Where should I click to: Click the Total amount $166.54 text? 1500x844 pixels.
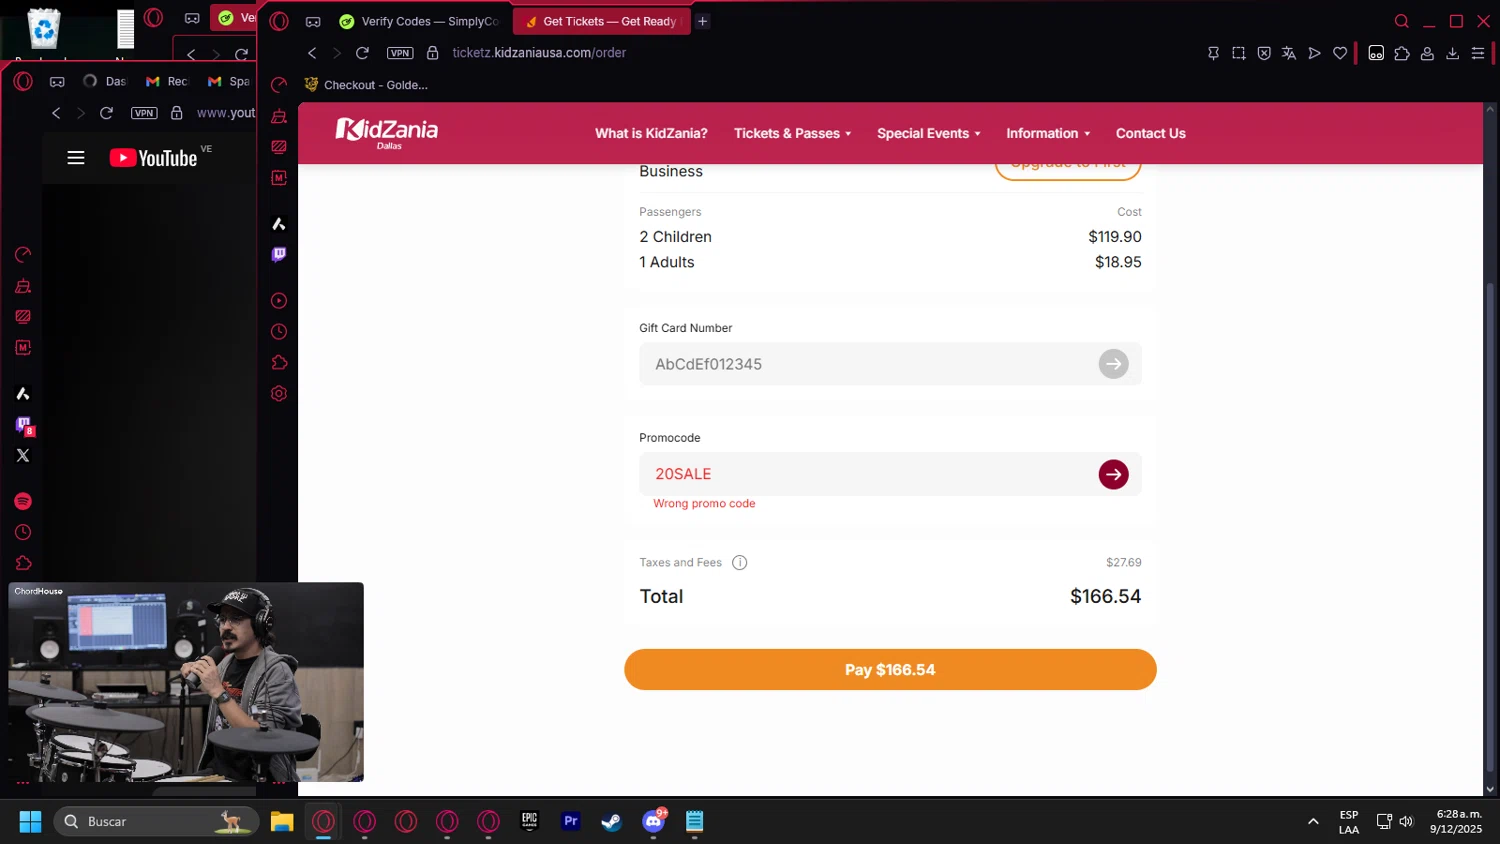click(x=1105, y=596)
